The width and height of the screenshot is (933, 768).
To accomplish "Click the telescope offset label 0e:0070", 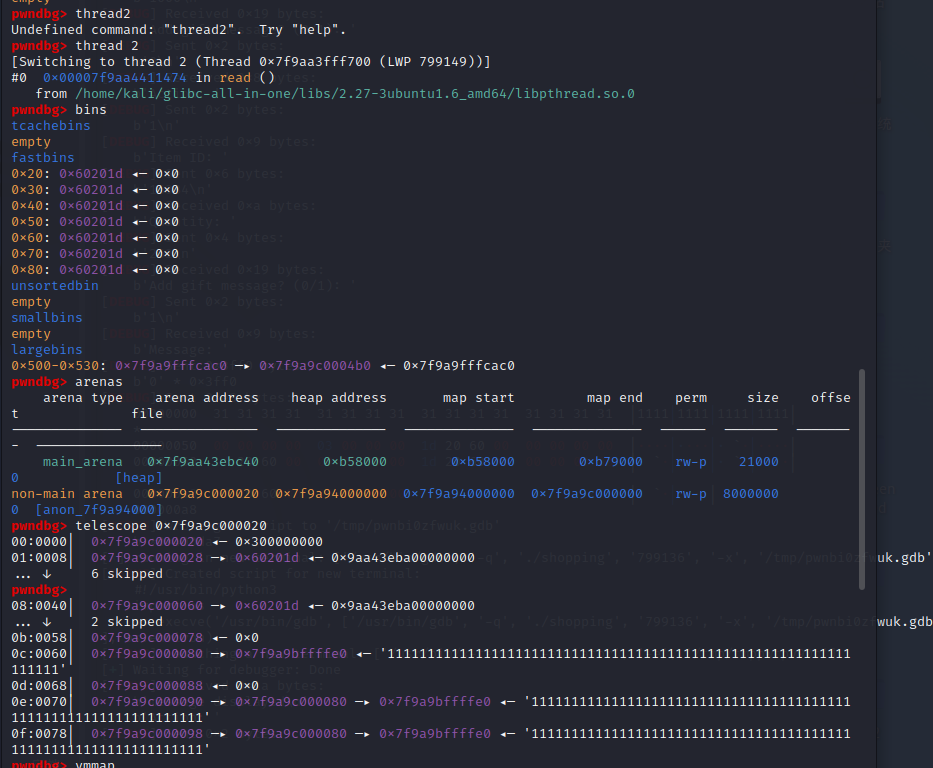I will tap(39, 702).
